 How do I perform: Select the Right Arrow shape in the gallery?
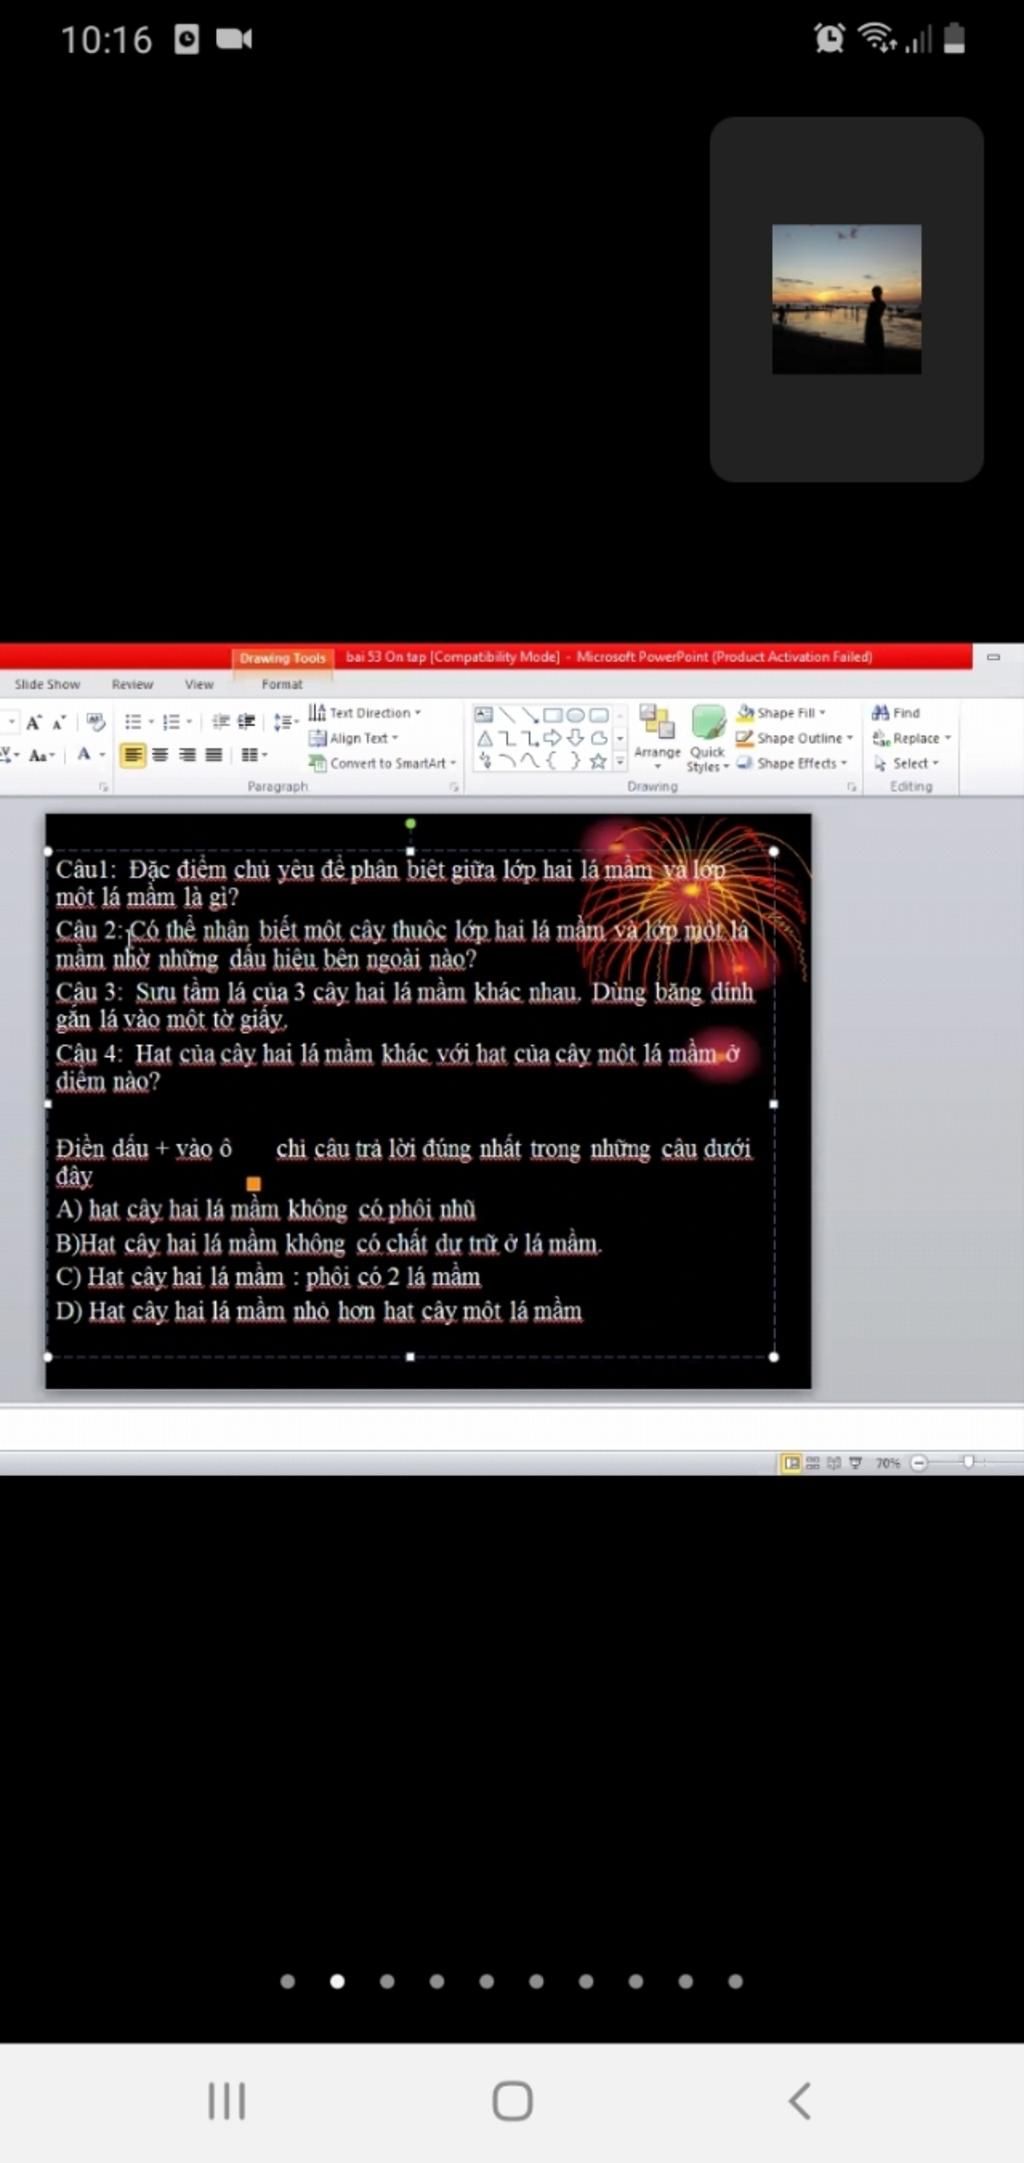point(553,738)
